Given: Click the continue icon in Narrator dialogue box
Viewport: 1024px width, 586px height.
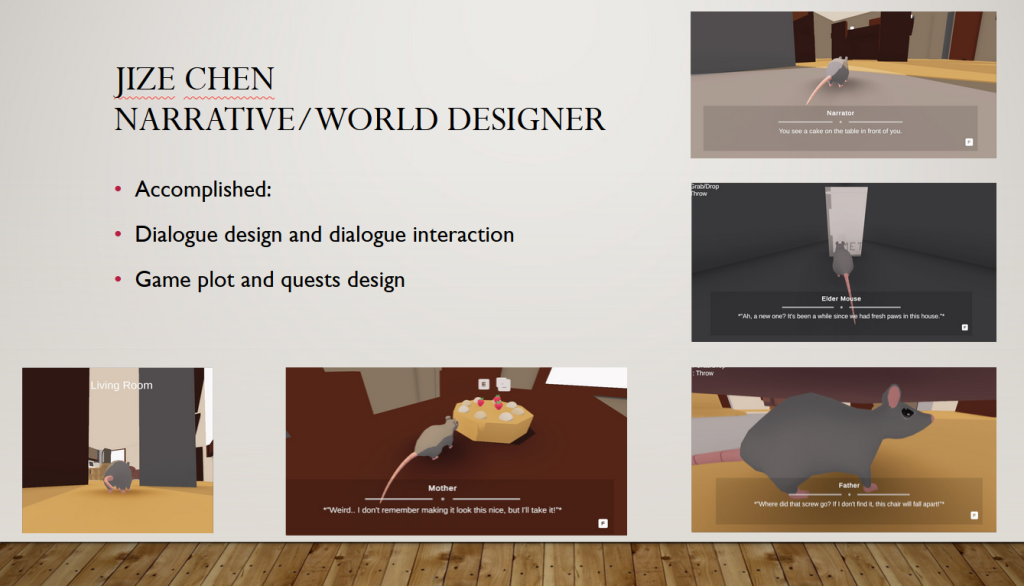Looking at the screenshot, I should pyautogui.click(x=969, y=142).
